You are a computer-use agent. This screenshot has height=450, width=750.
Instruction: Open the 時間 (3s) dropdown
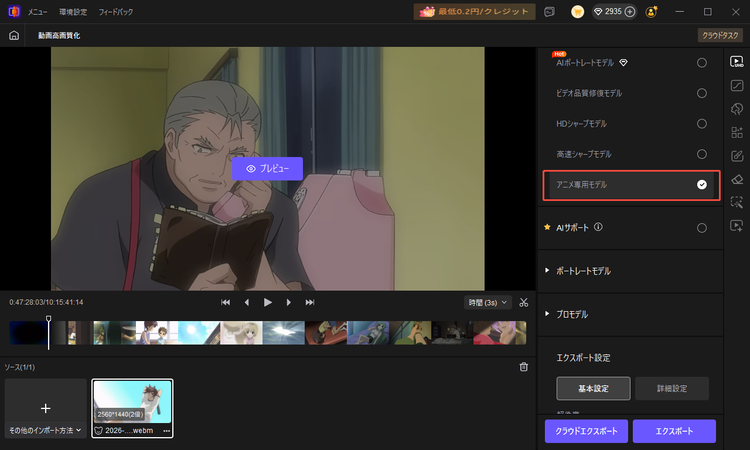488,302
